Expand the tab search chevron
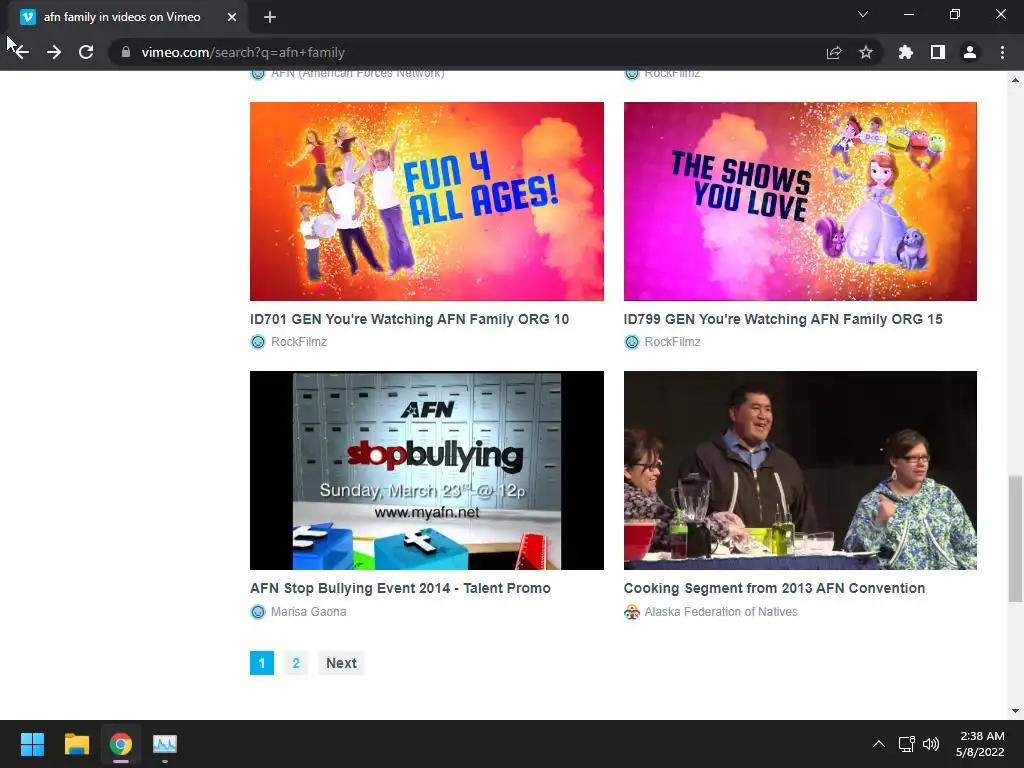The width and height of the screenshot is (1024, 768). (x=863, y=14)
